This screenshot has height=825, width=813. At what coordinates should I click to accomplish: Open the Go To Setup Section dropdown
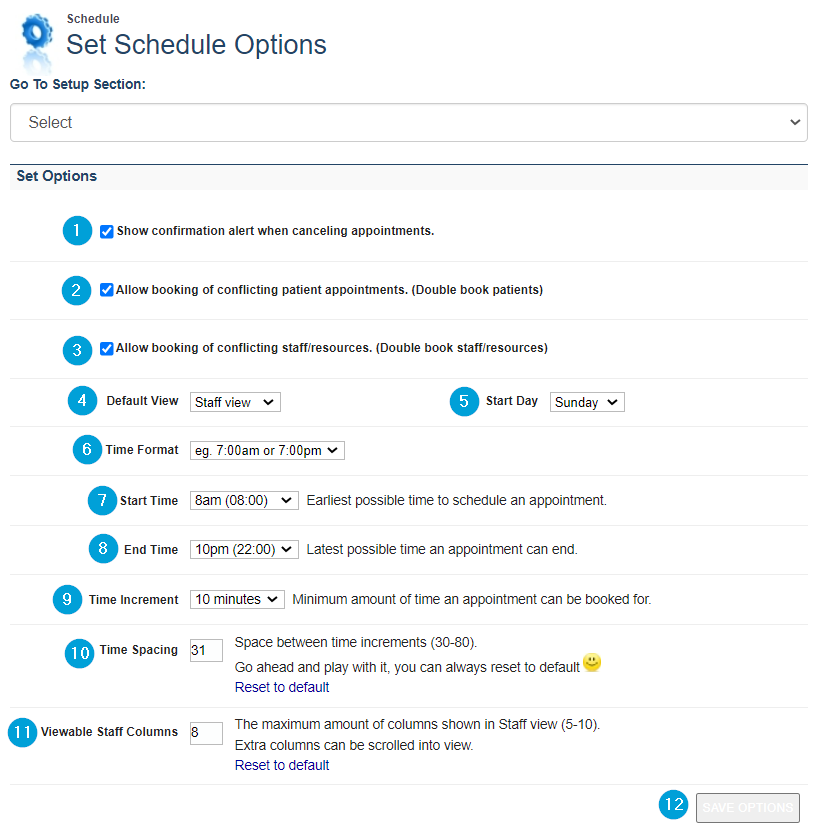[408, 122]
